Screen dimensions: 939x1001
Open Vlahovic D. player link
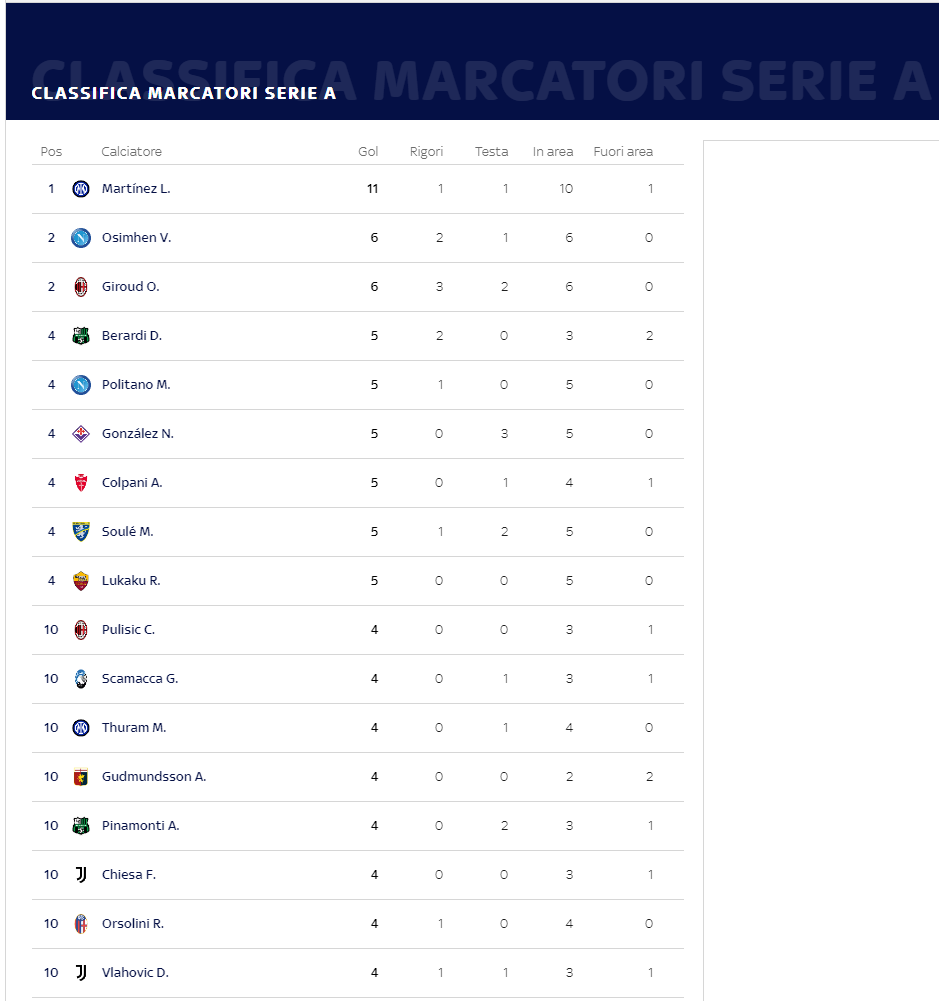click(135, 973)
